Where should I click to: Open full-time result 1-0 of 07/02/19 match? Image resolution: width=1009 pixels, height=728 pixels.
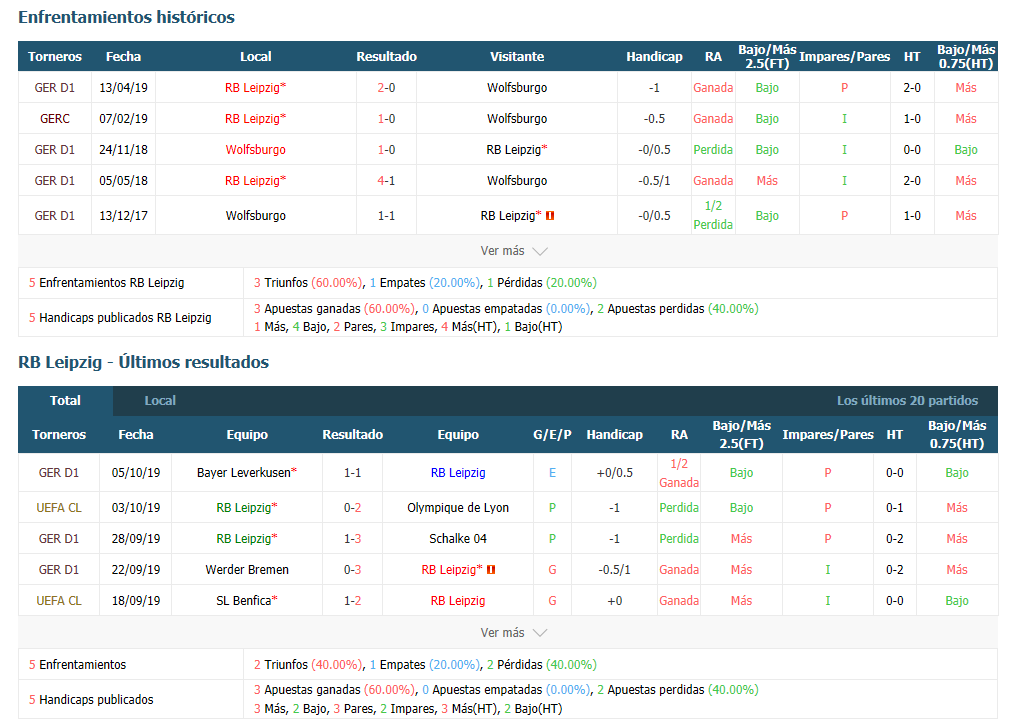pyautogui.click(x=386, y=118)
